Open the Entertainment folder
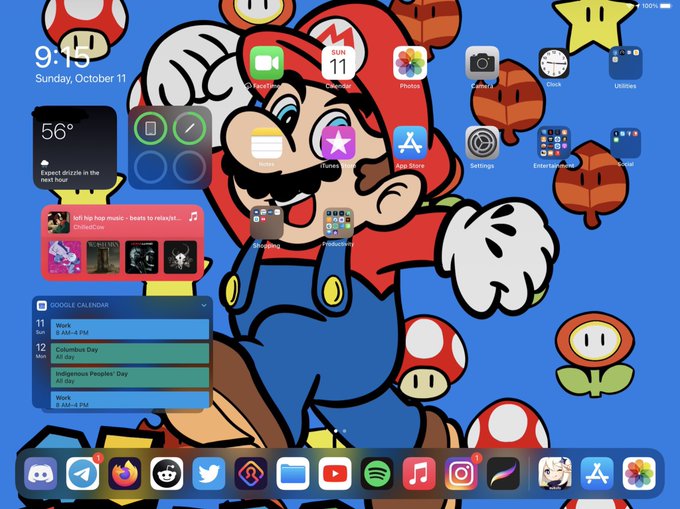 click(554, 143)
